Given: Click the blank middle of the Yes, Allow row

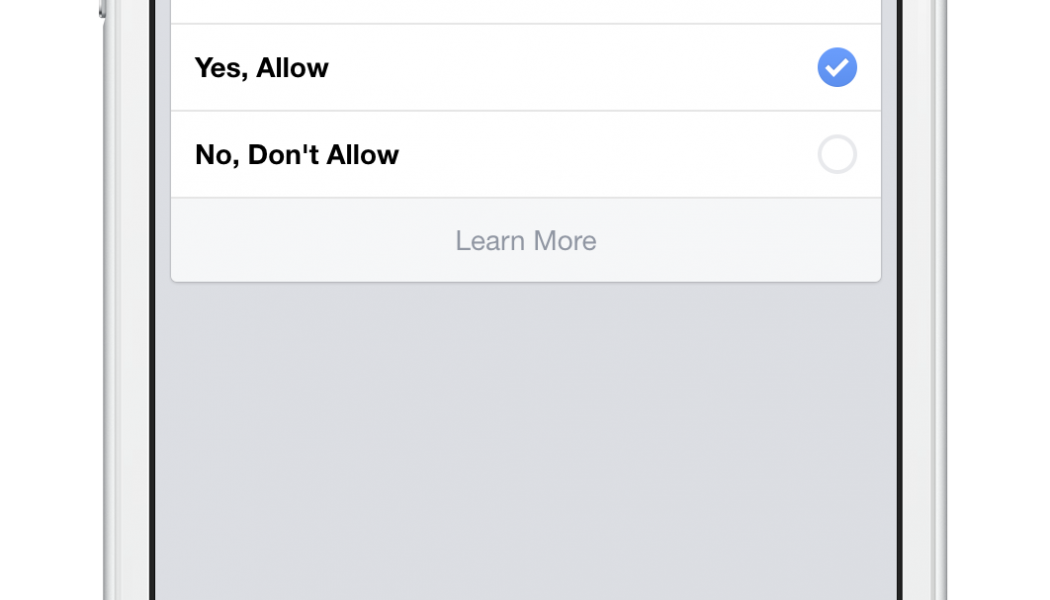Looking at the screenshot, I should 569,68.
